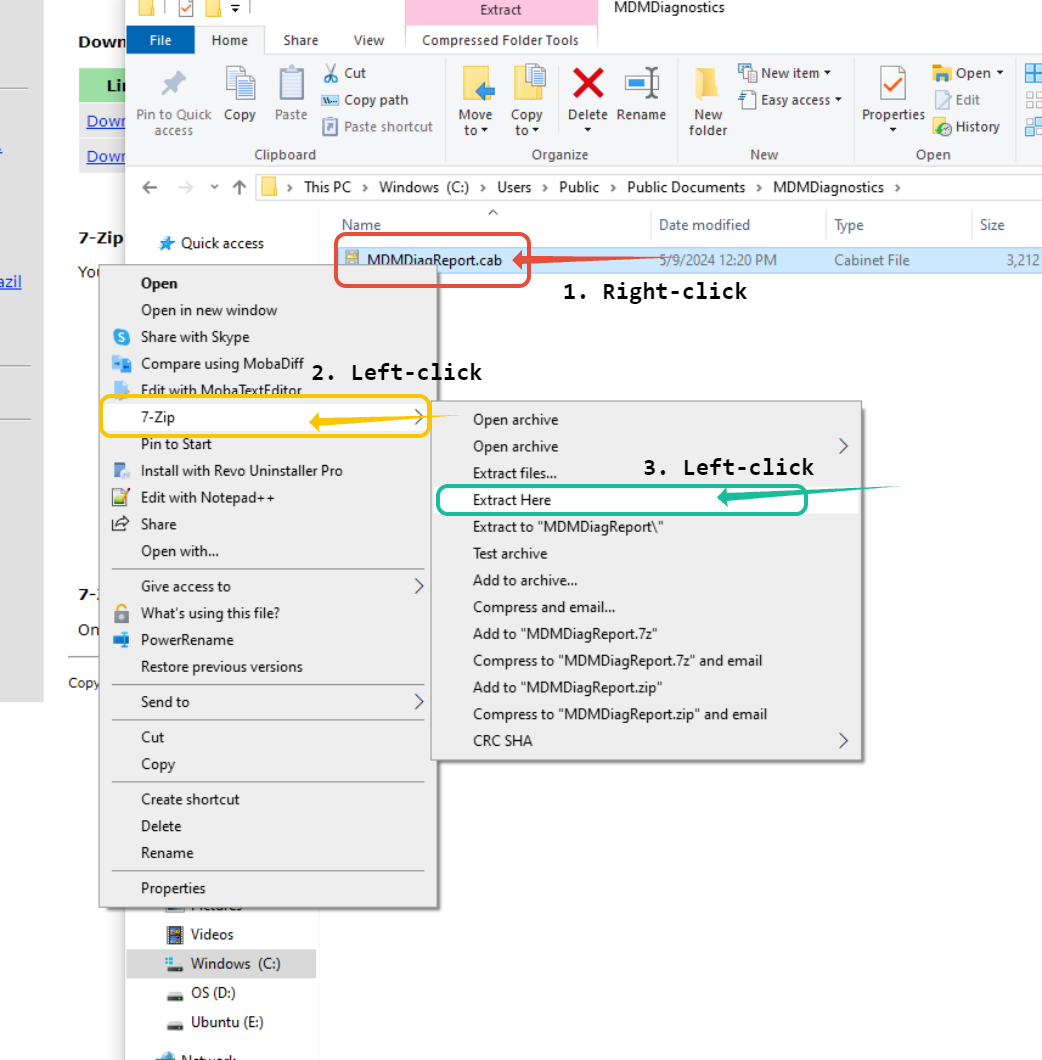Screen dimensions: 1042x1060
Task: Click the Move to folder icon
Action: (477, 84)
